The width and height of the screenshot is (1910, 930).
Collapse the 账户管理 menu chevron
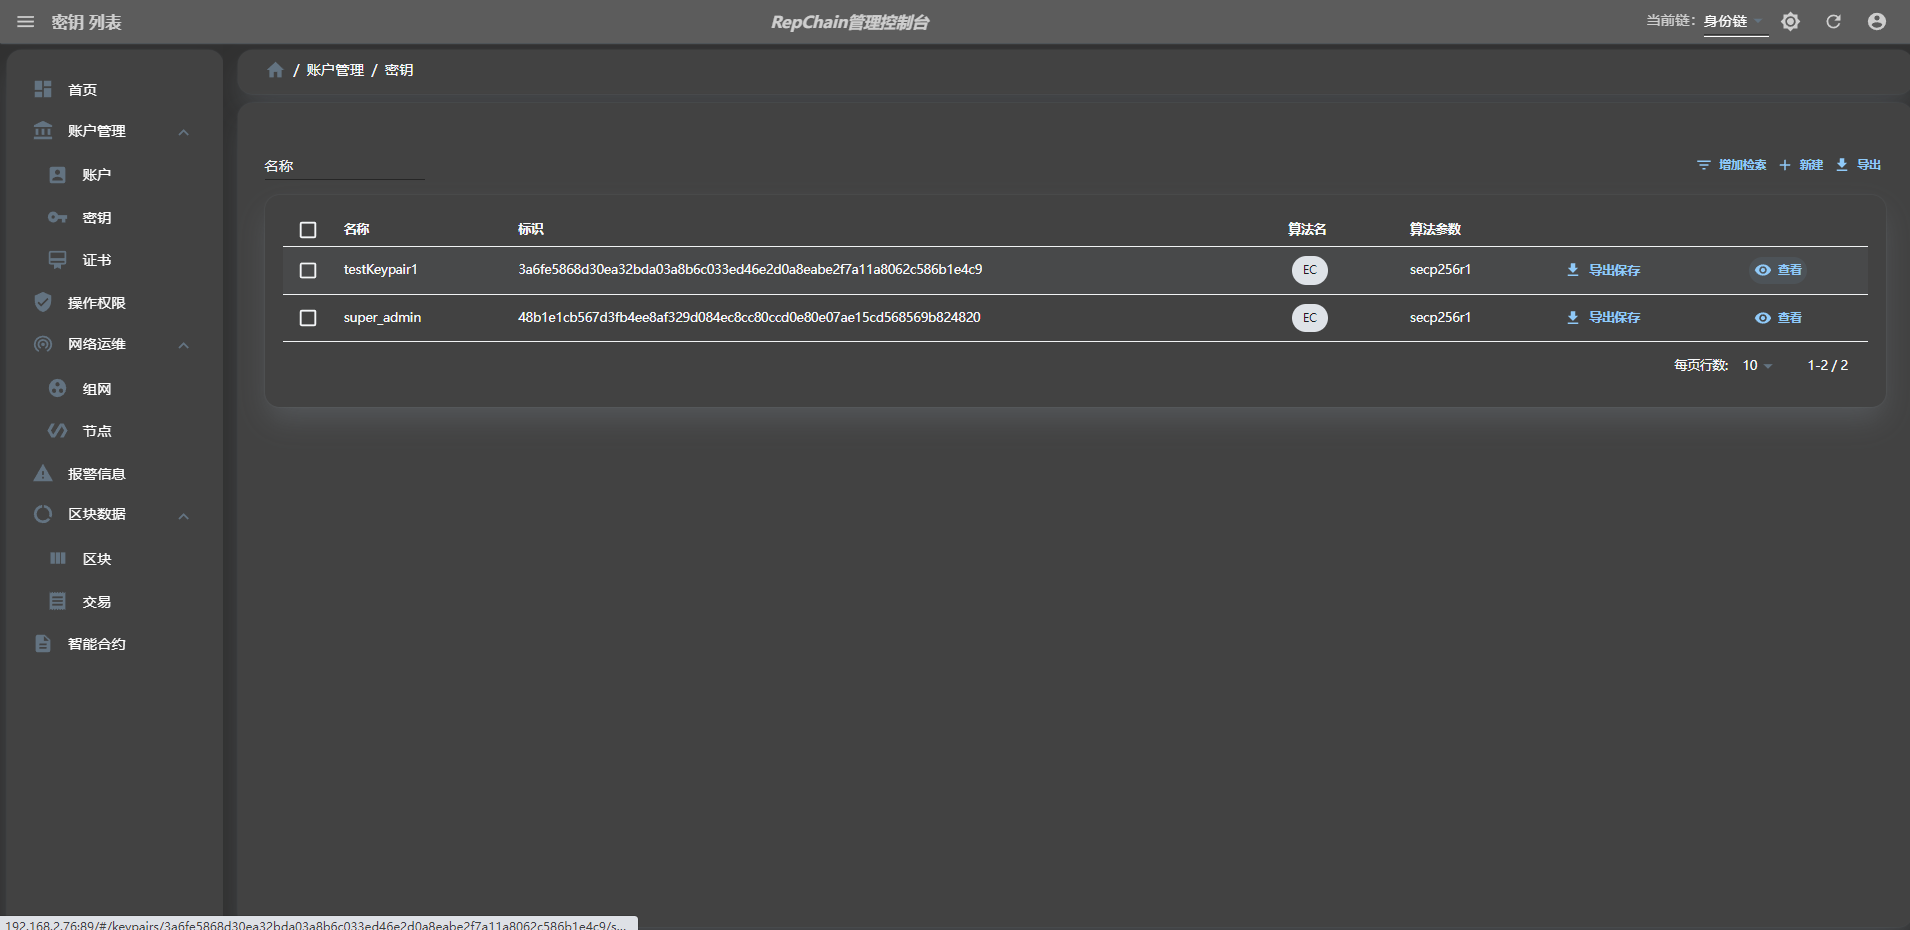coord(184,132)
